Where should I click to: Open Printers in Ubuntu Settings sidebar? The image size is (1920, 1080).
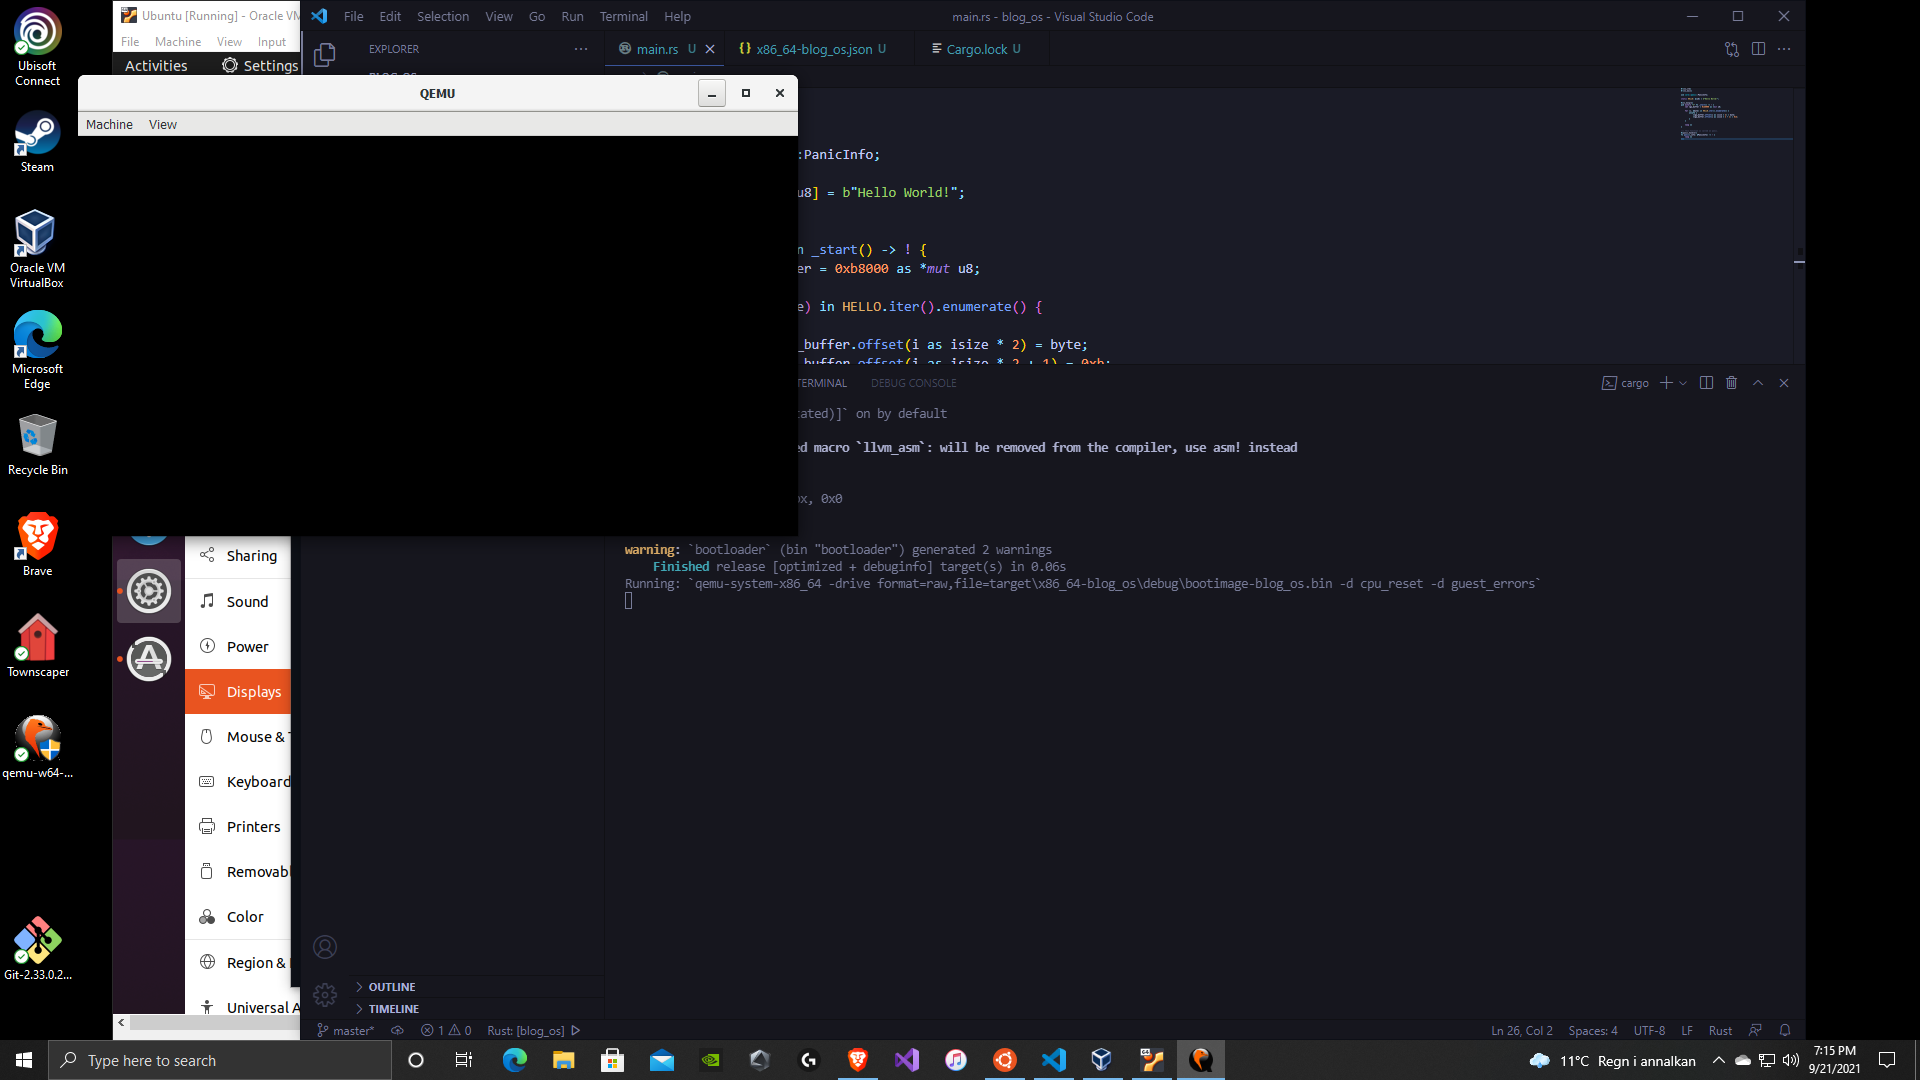(x=238, y=827)
